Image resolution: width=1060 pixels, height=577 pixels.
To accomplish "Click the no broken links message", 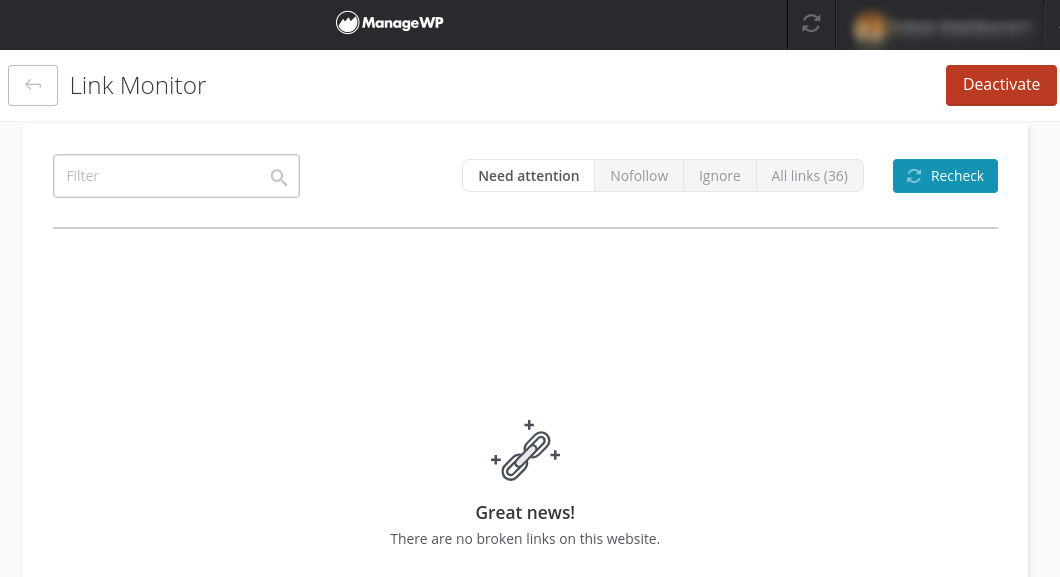I will tap(525, 539).
